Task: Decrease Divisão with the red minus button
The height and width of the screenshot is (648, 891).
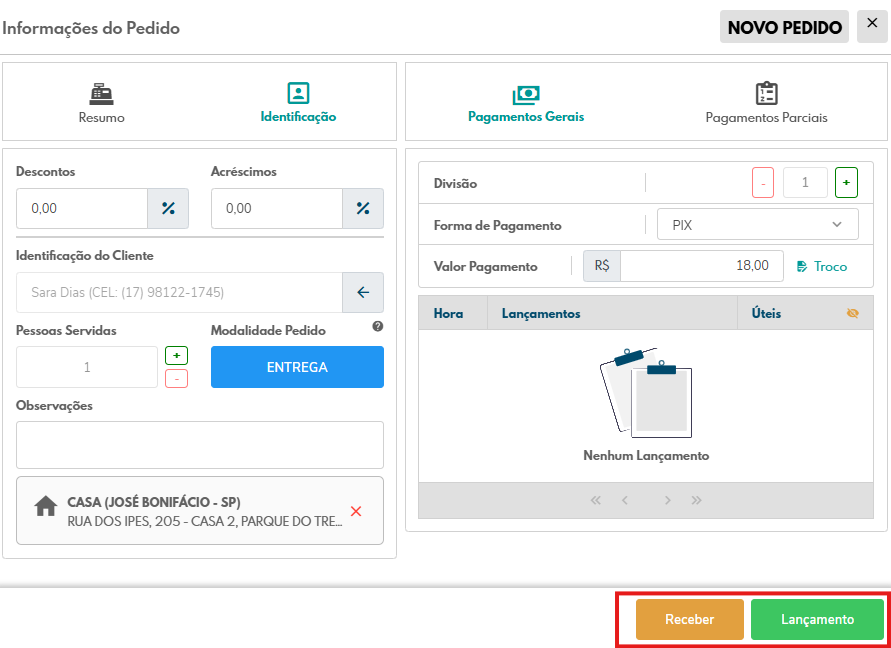Action: [763, 183]
